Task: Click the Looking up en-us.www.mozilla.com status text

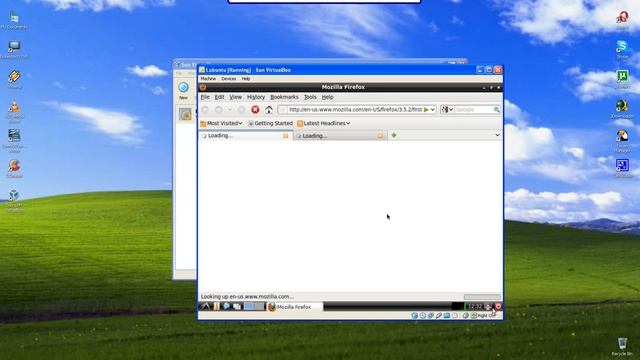Action: (247, 297)
